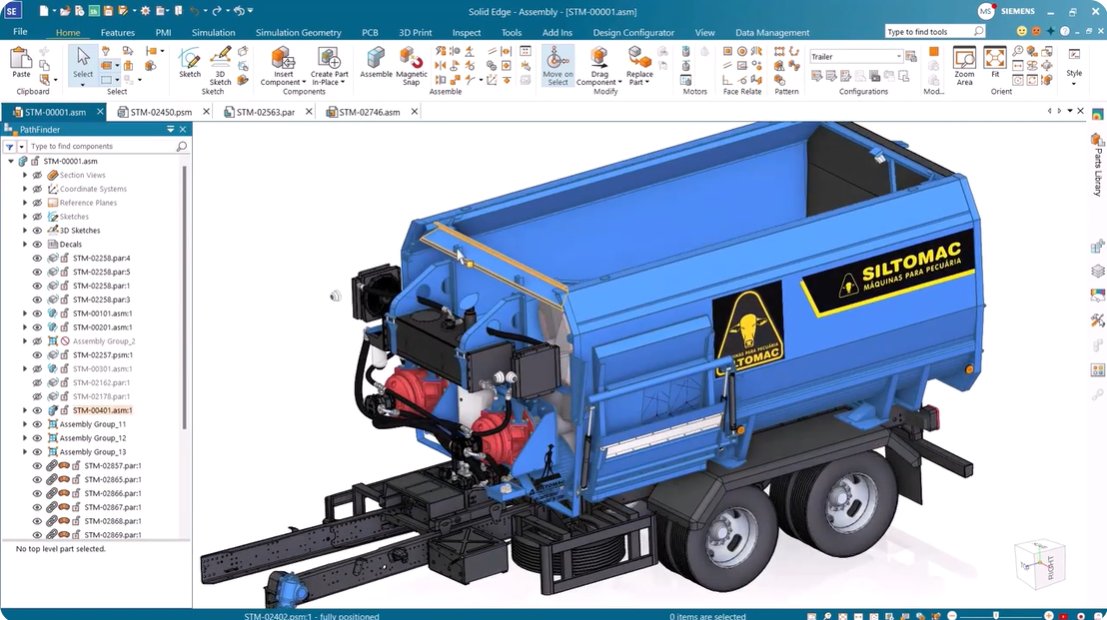
Task: Open the Select tool dropdown arrow
Action: click(83, 85)
